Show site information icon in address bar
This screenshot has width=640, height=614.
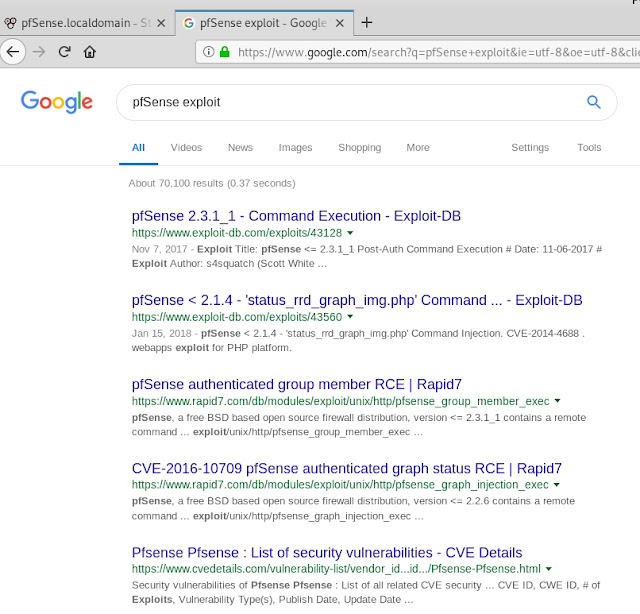[x=209, y=52]
